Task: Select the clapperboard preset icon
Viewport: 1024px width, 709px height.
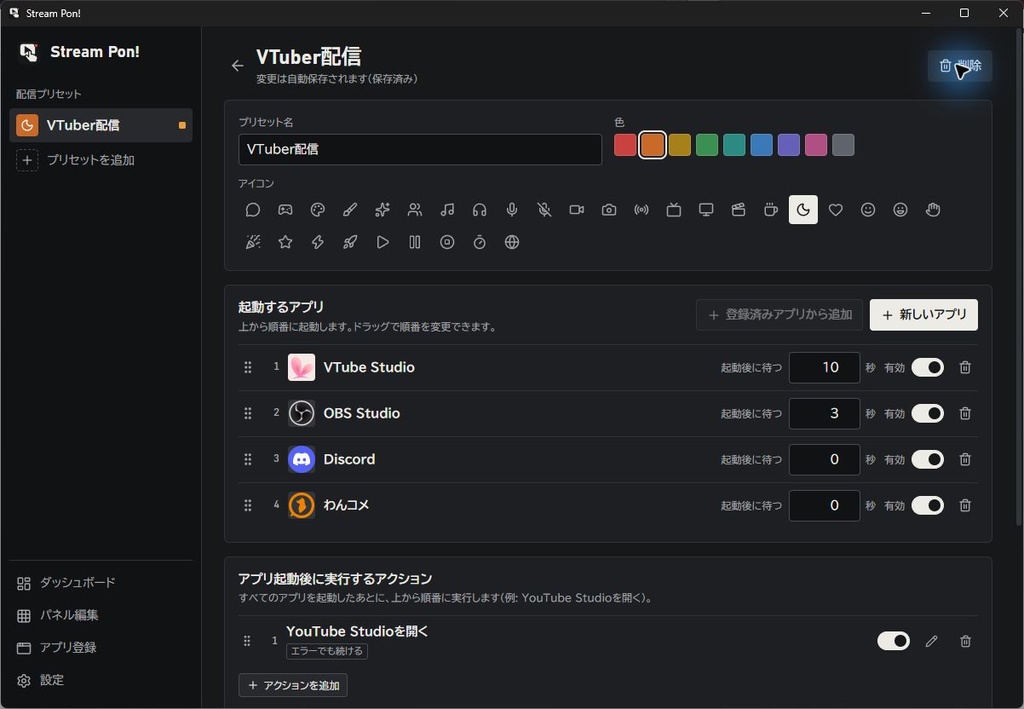Action: pyautogui.click(x=739, y=210)
